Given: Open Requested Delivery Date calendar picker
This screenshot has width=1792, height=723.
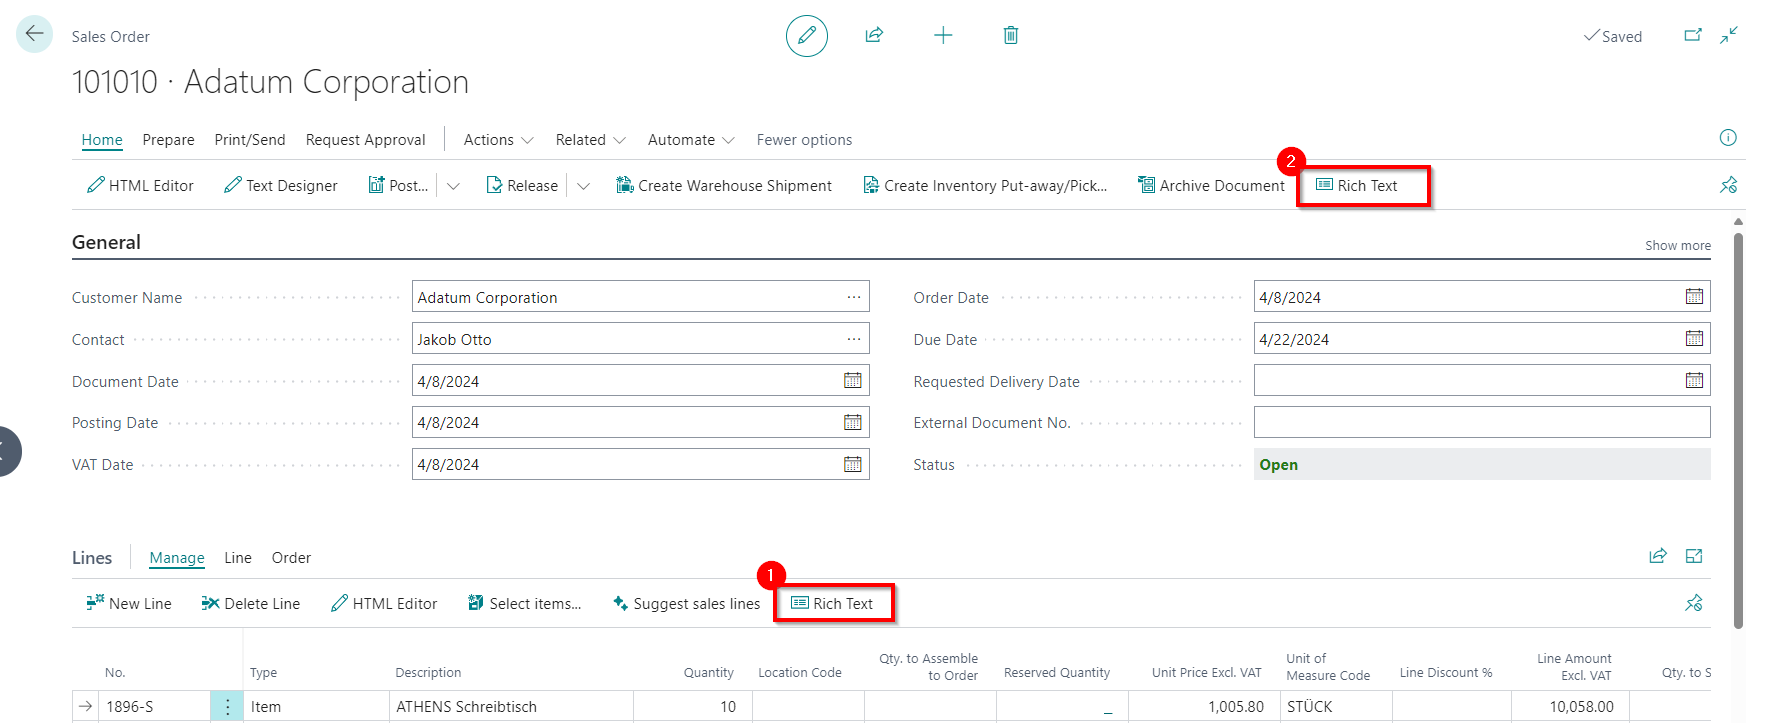Looking at the screenshot, I should (x=1694, y=380).
